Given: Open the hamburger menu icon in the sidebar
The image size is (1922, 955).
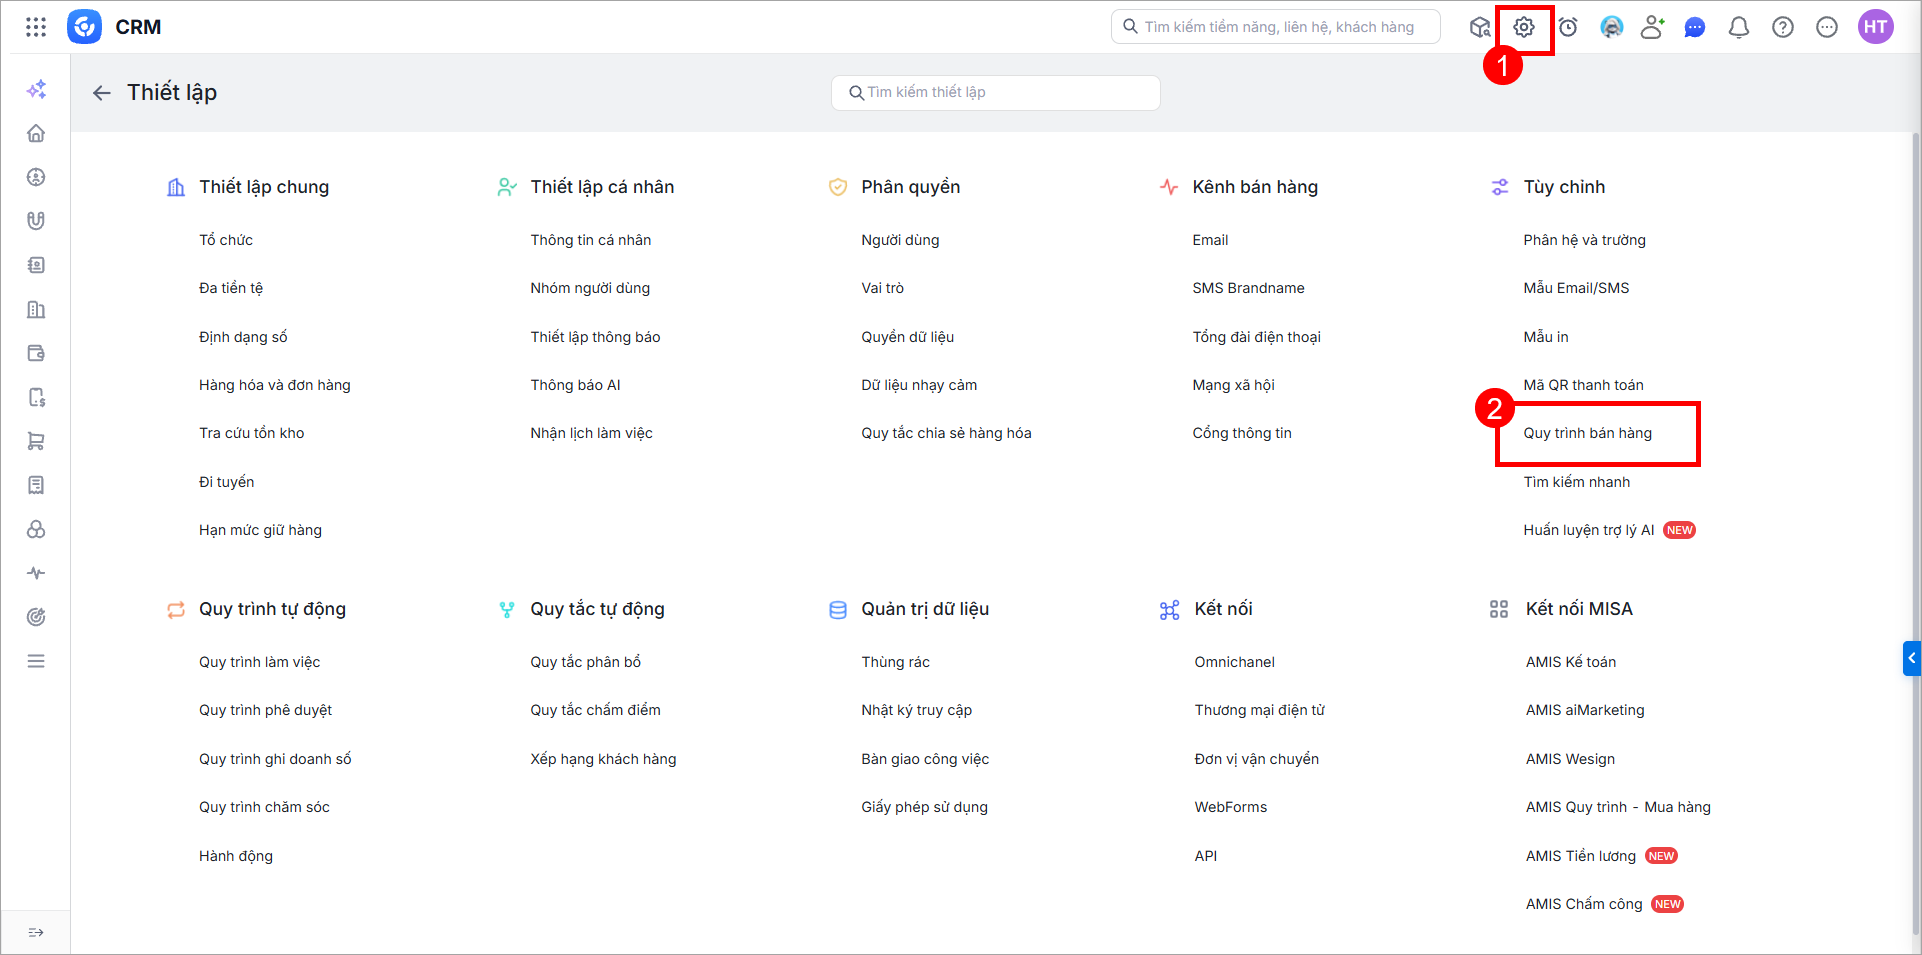Looking at the screenshot, I should coord(36,661).
